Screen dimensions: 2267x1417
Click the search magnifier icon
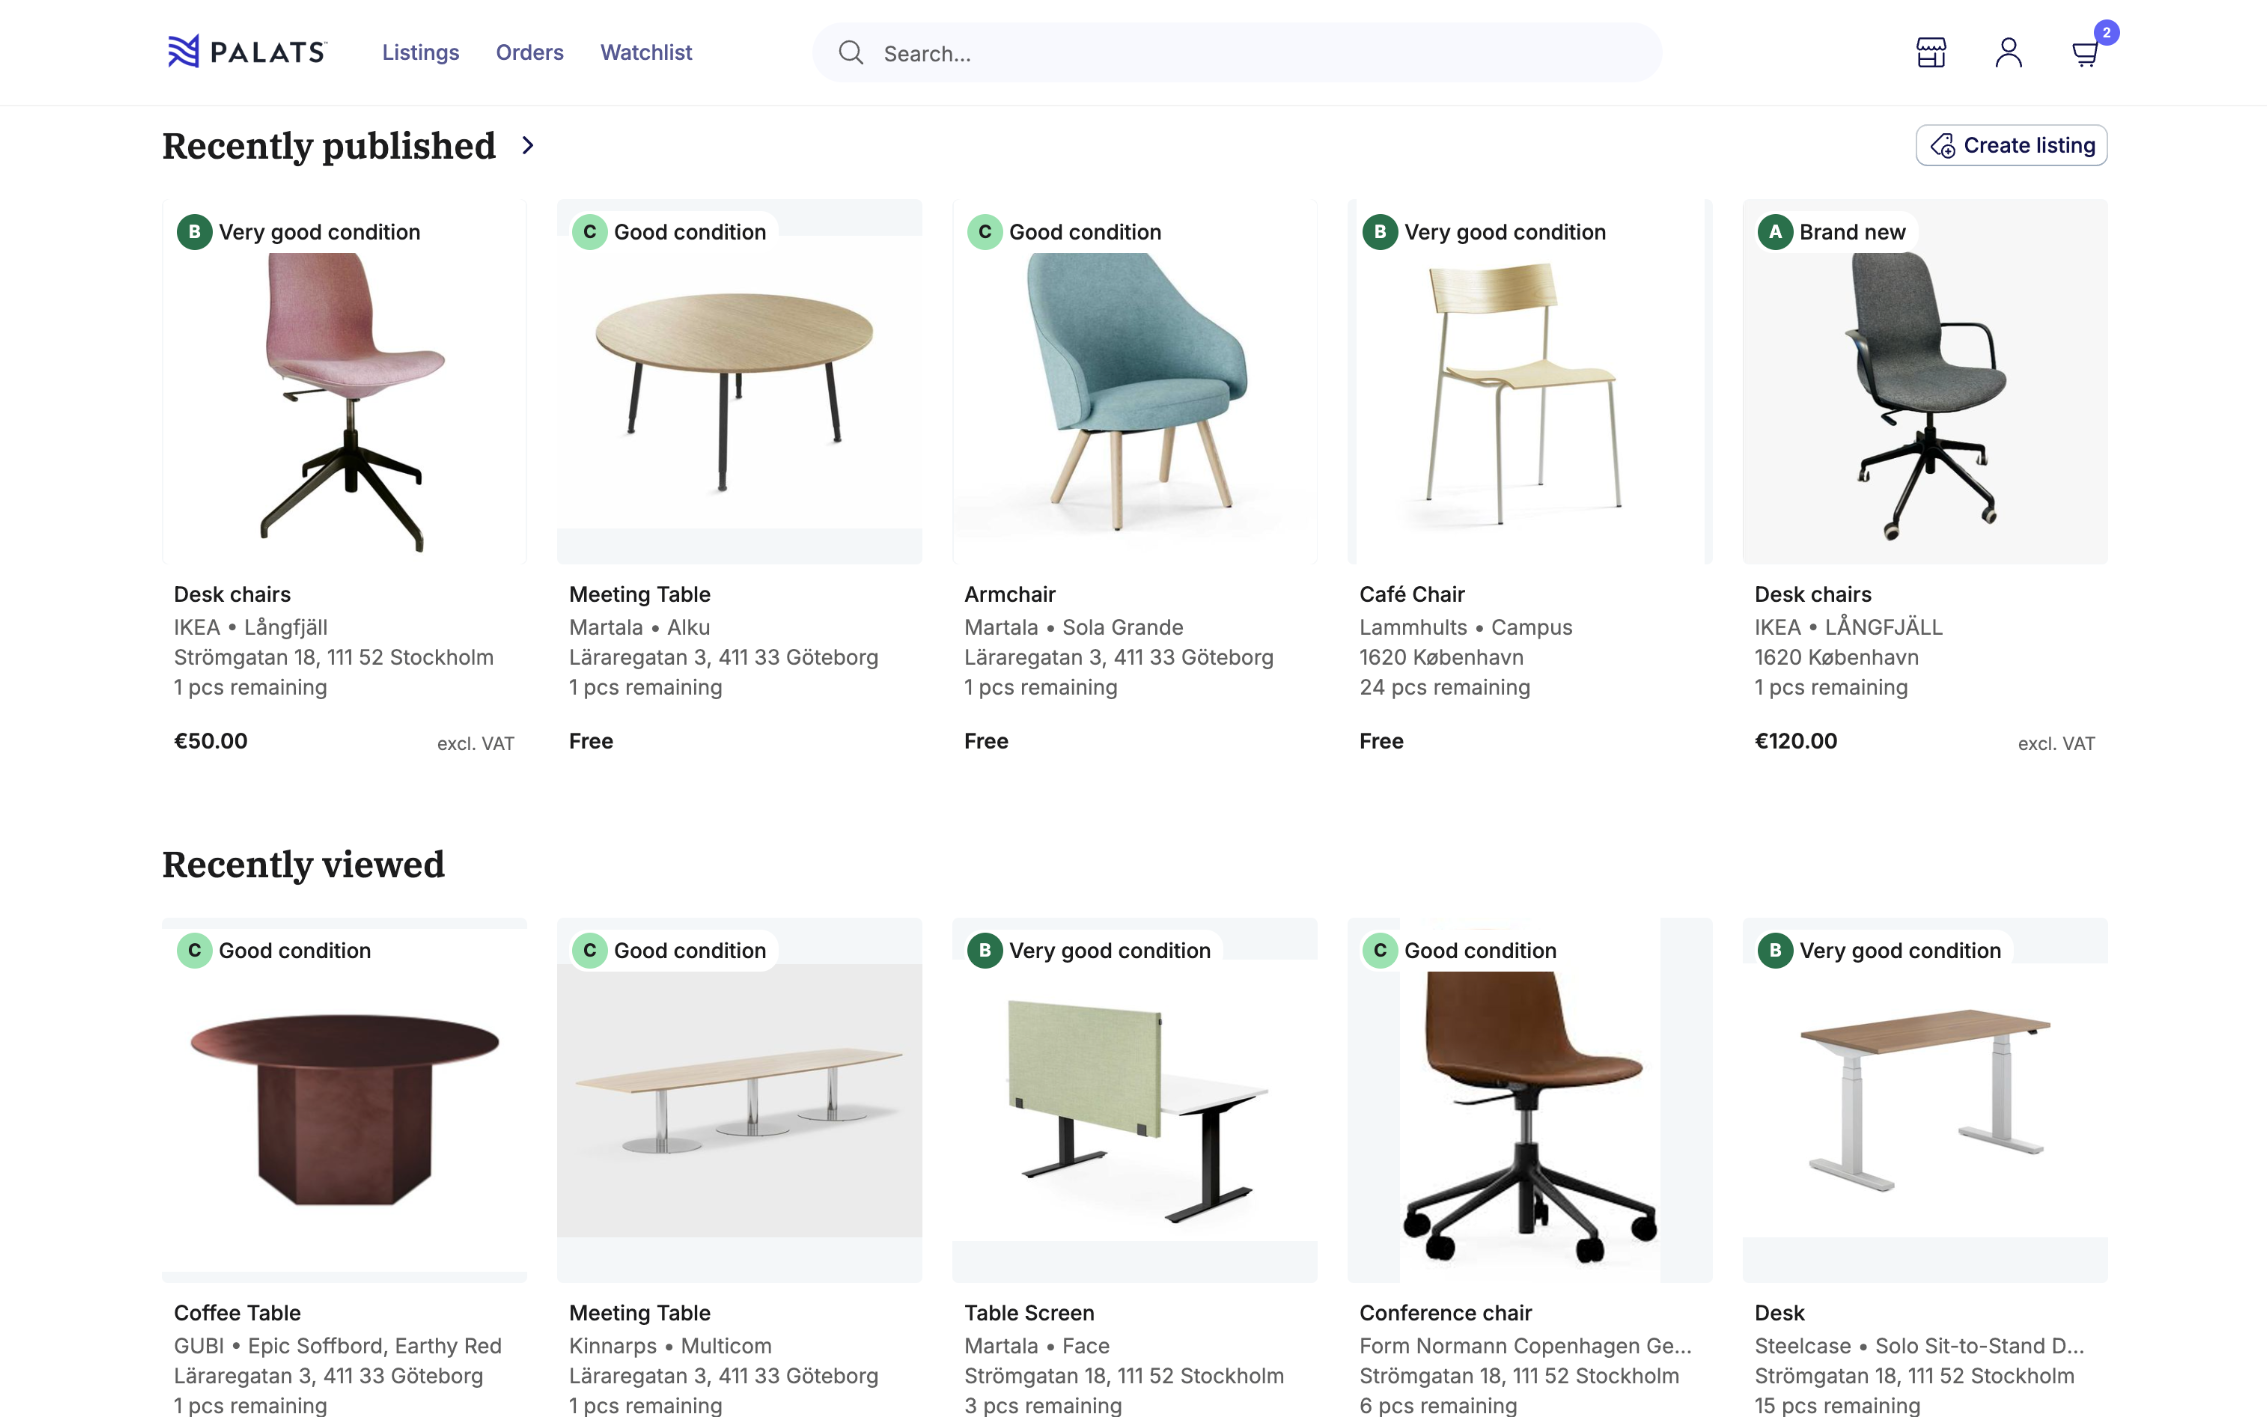point(851,52)
